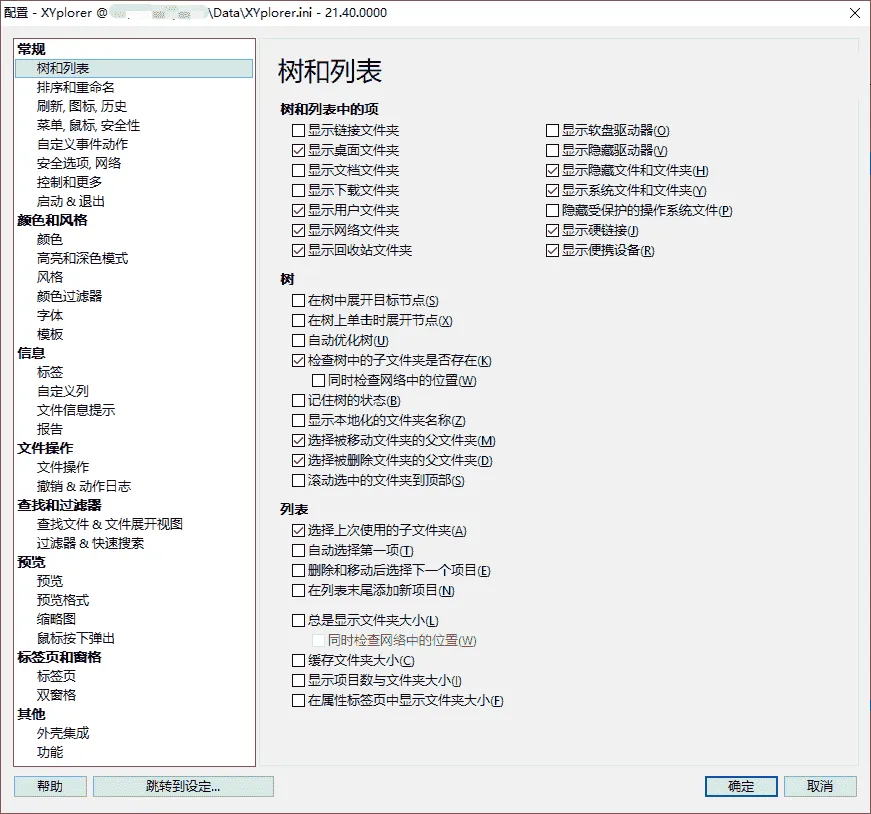Uncheck 显示桌面文件夹 option
This screenshot has height=814, width=871.
pos(298,151)
